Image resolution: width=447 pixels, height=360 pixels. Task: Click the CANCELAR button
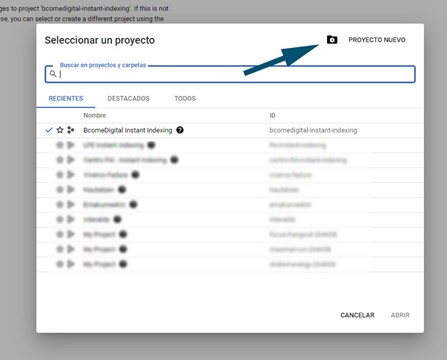tap(357, 315)
